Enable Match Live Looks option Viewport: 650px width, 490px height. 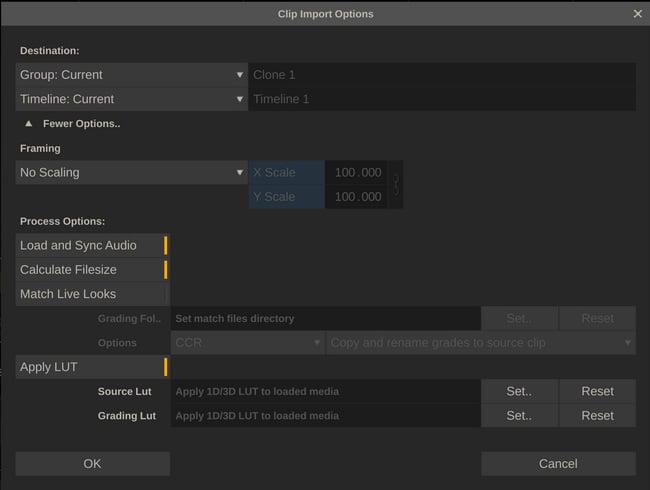92,294
